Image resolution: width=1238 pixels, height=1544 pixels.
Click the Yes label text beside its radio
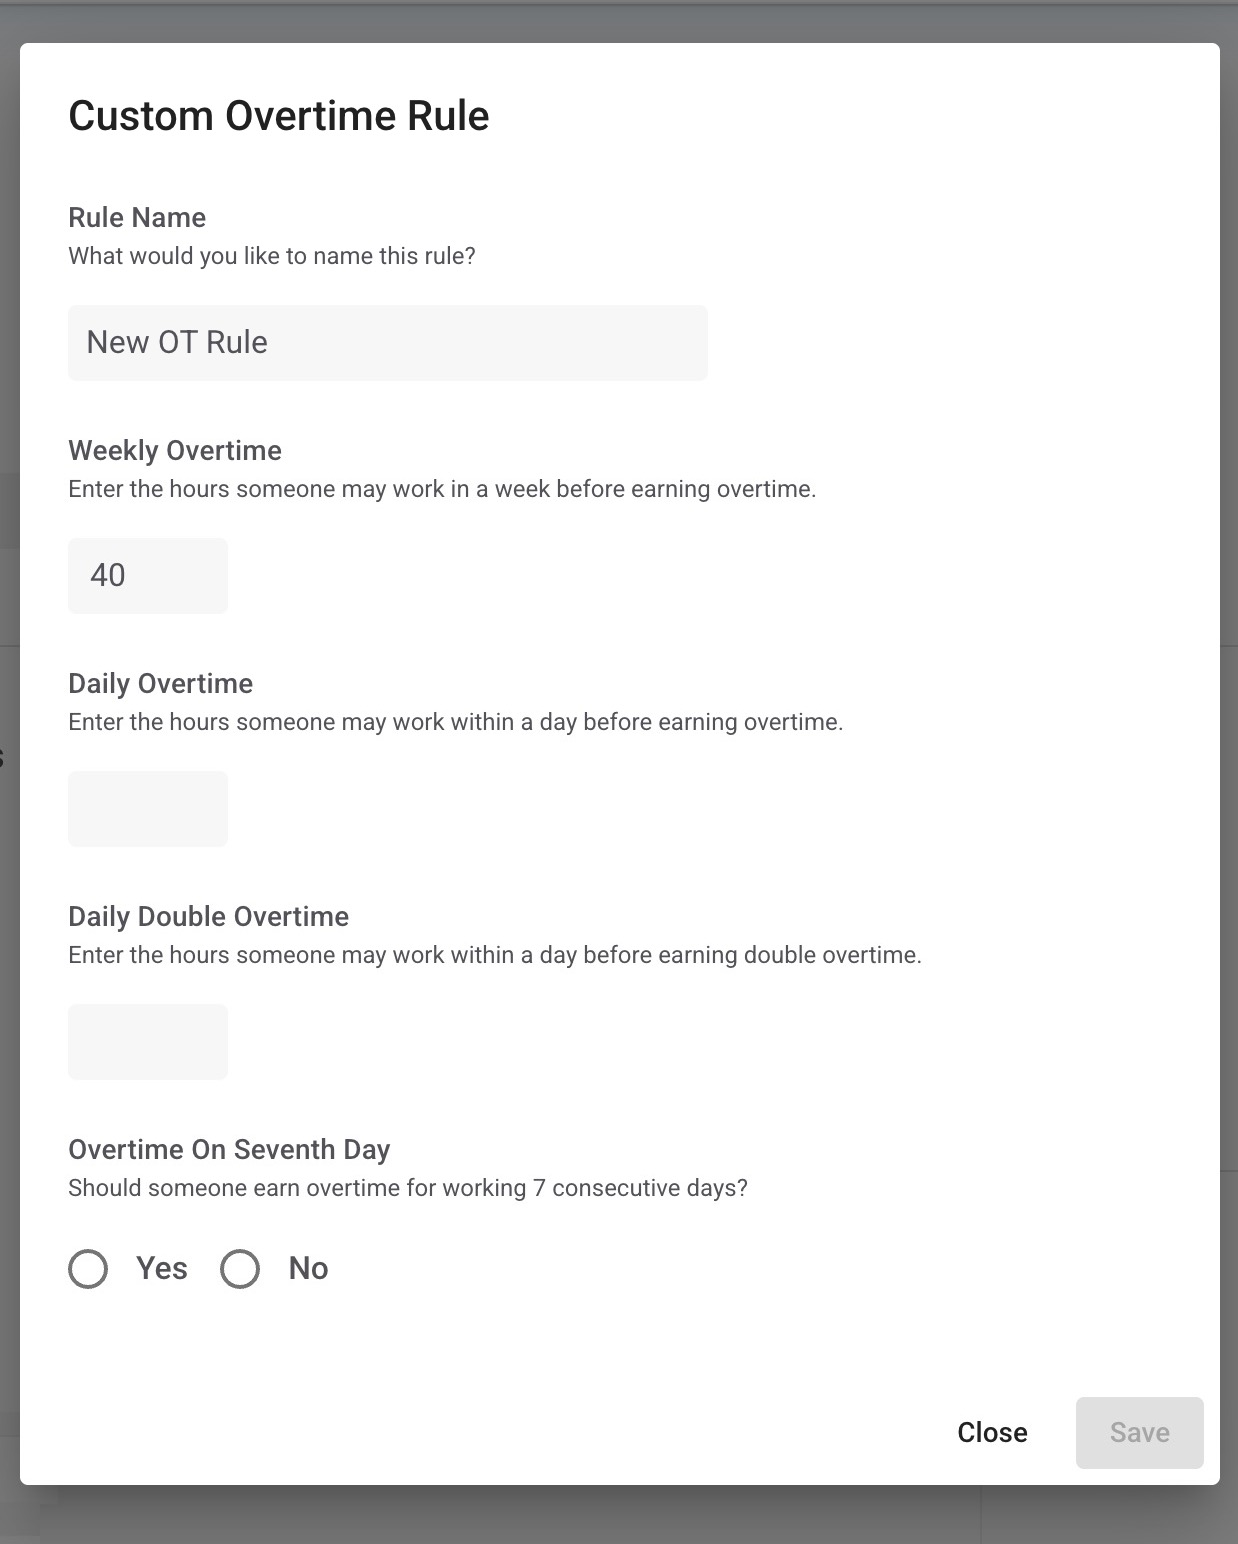coord(162,1268)
